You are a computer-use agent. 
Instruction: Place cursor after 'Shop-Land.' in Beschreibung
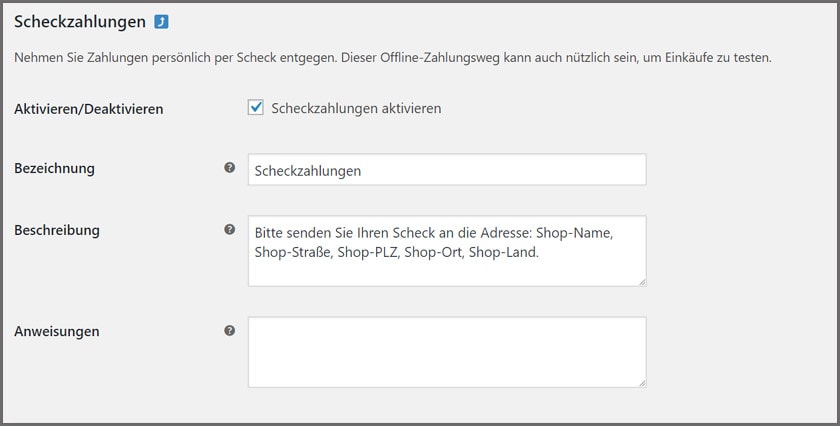[540, 253]
